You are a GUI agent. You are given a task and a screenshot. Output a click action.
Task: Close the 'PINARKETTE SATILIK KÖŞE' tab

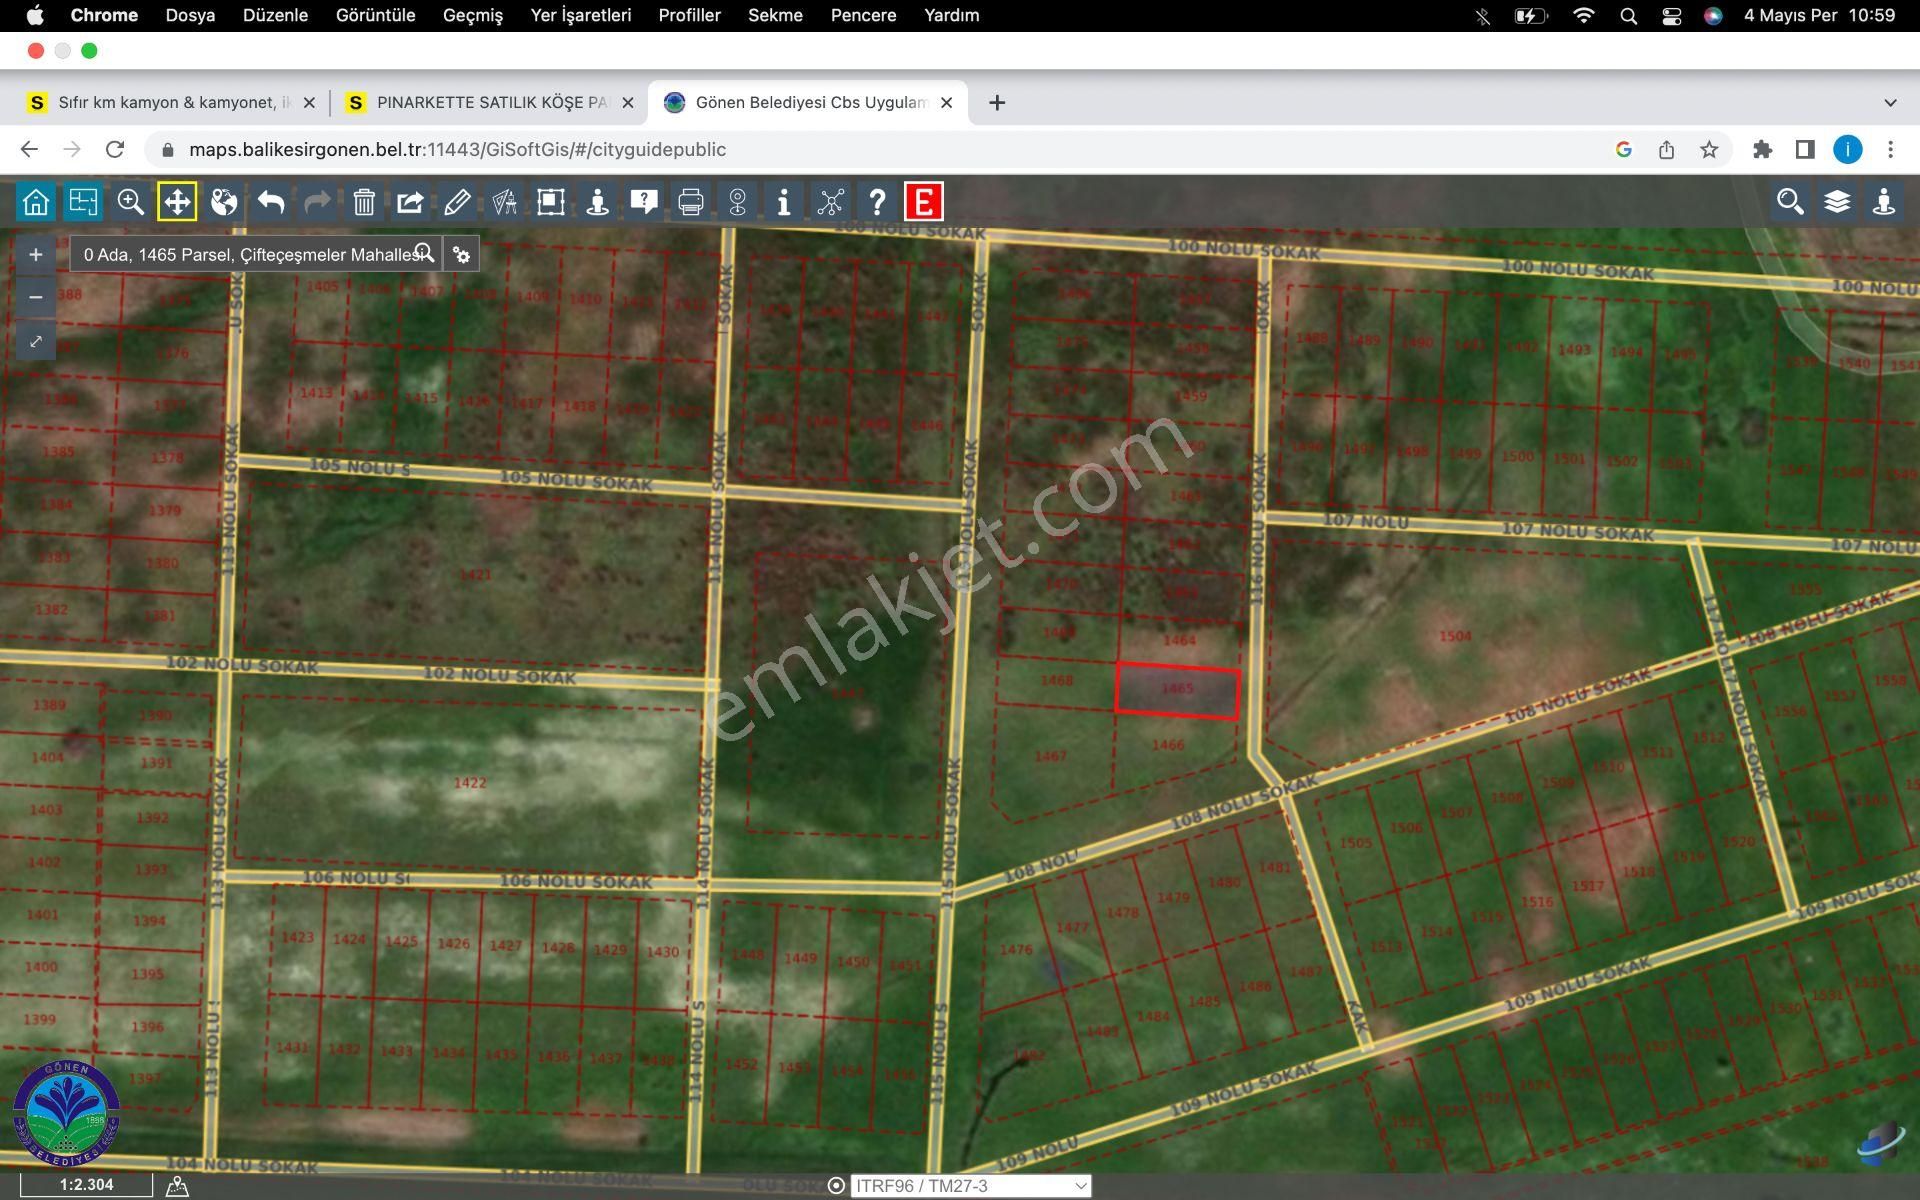(627, 102)
